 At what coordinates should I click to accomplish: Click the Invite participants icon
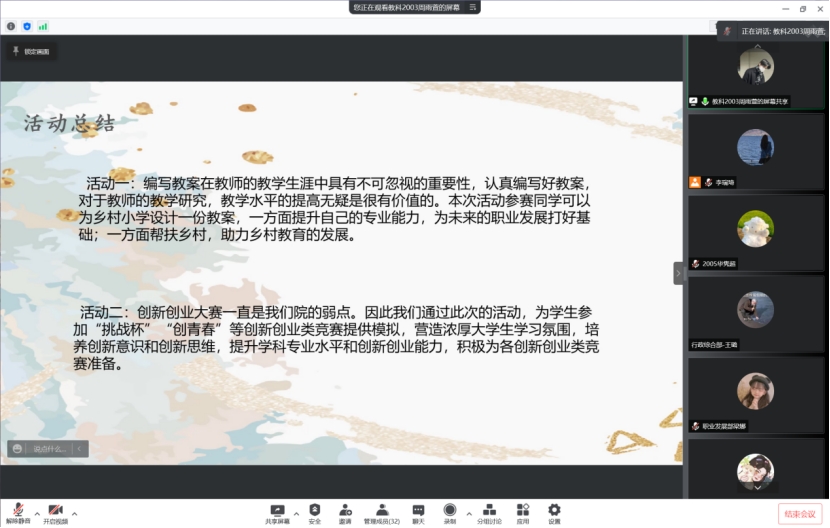tap(345, 512)
